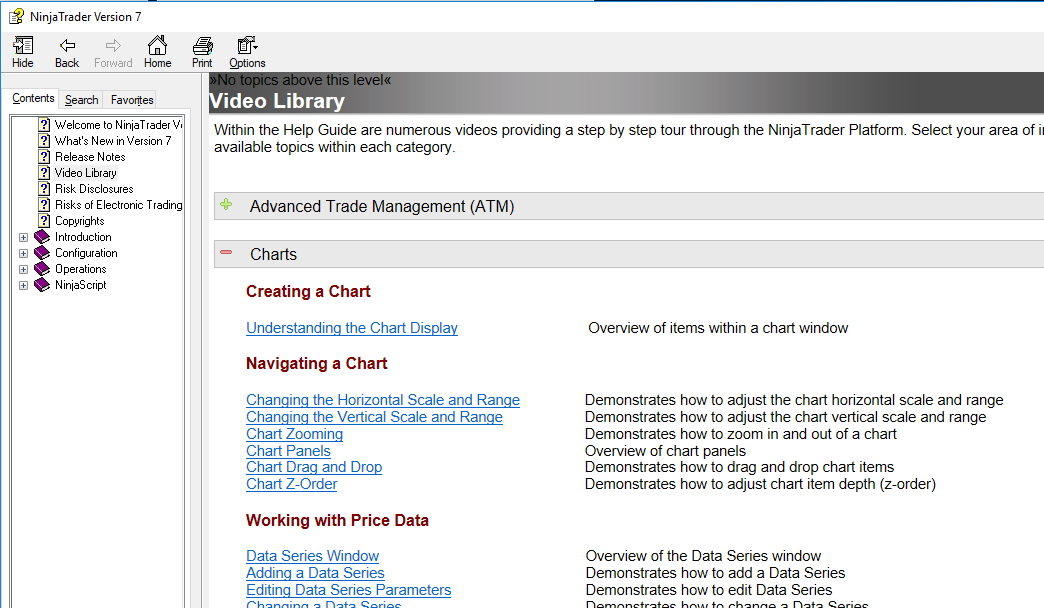Select the Configuration tree label
This screenshot has width=1044, height=608.
[x=87, y=252]
